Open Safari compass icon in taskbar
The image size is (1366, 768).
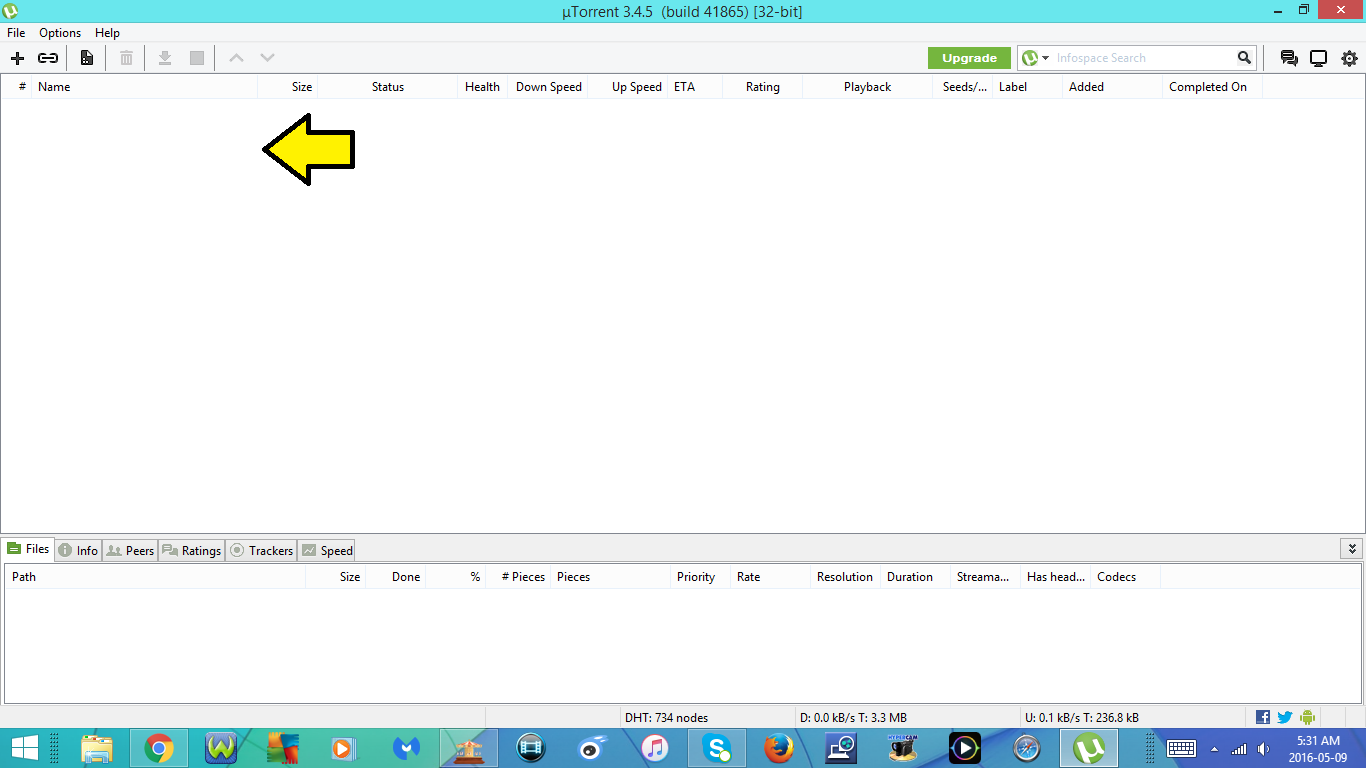point(1027,748)
